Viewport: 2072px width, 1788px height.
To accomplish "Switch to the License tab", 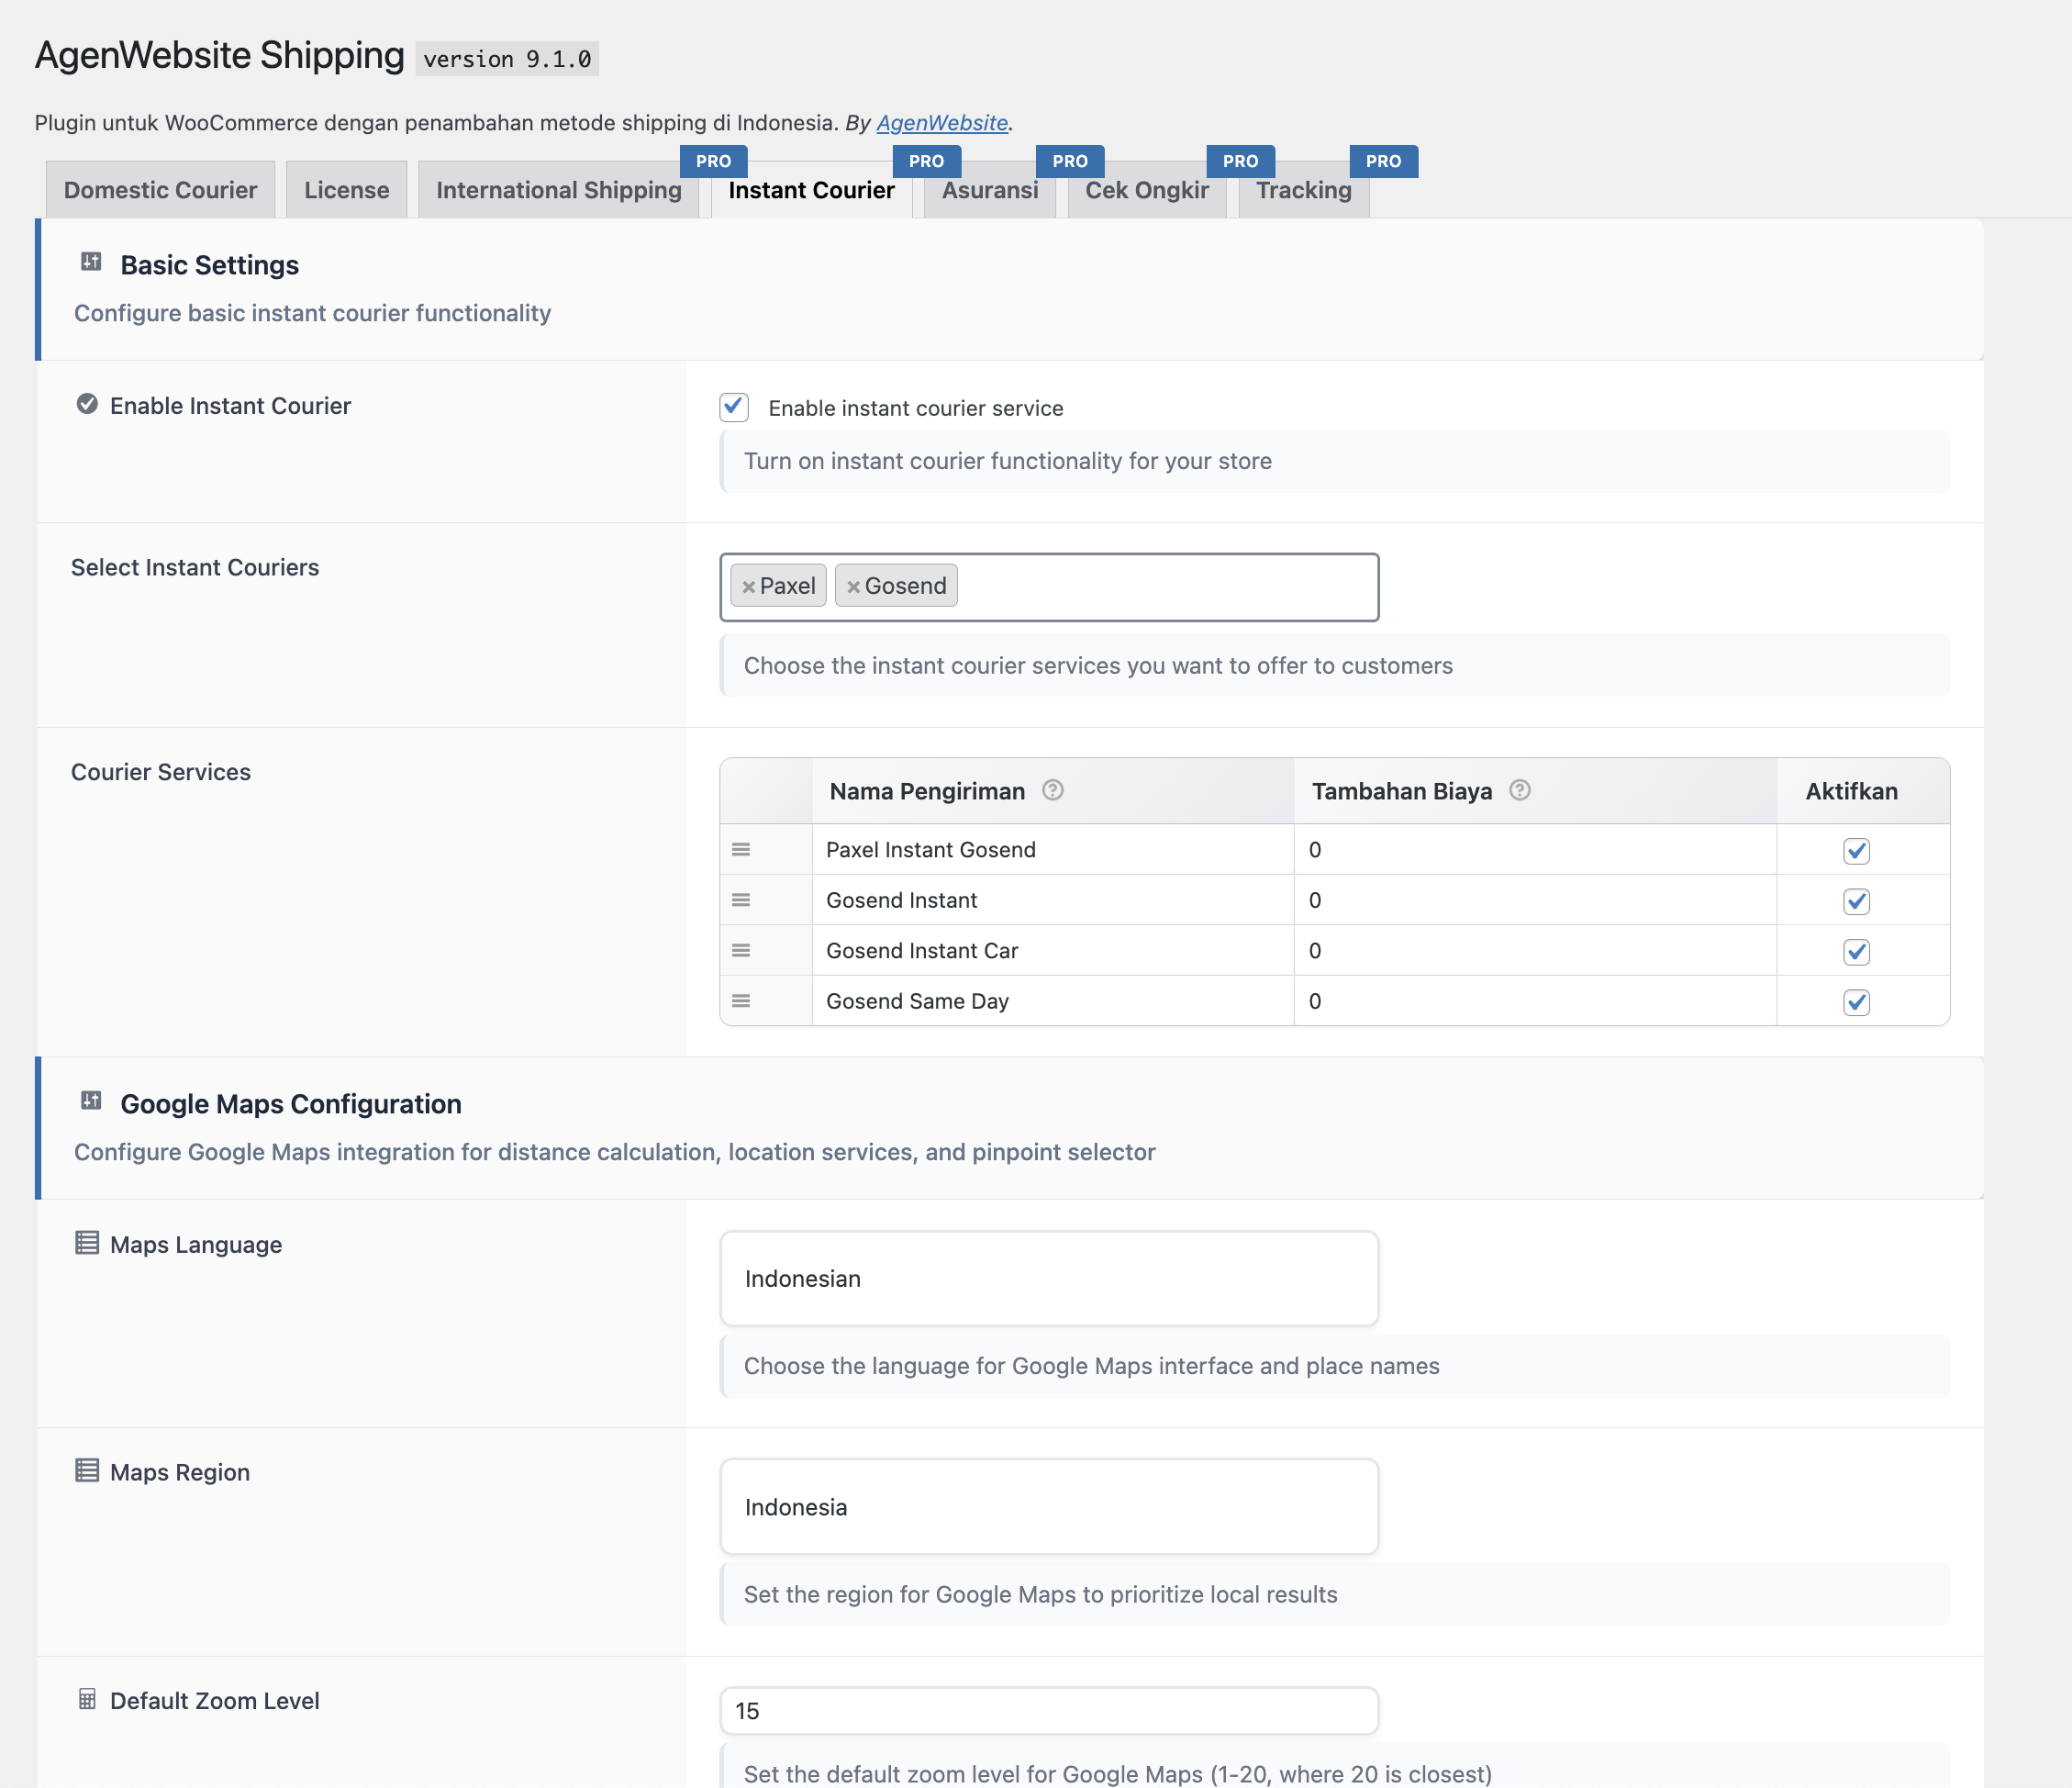I will pyautogui.click(x=346, y=190).
